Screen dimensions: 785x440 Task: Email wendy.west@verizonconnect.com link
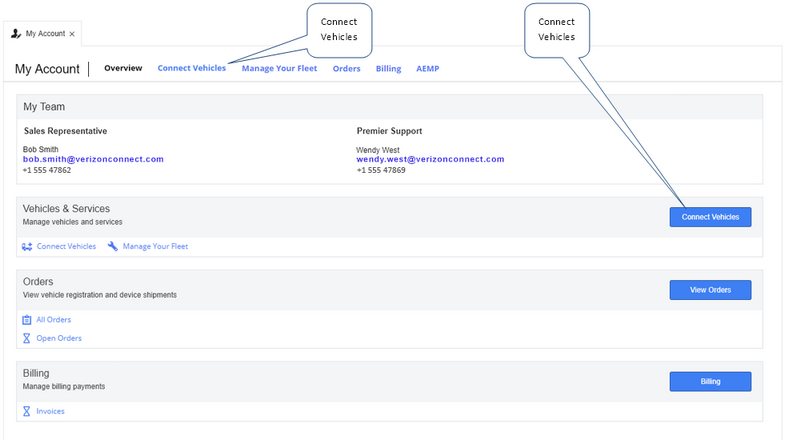[x=430, y=159]
